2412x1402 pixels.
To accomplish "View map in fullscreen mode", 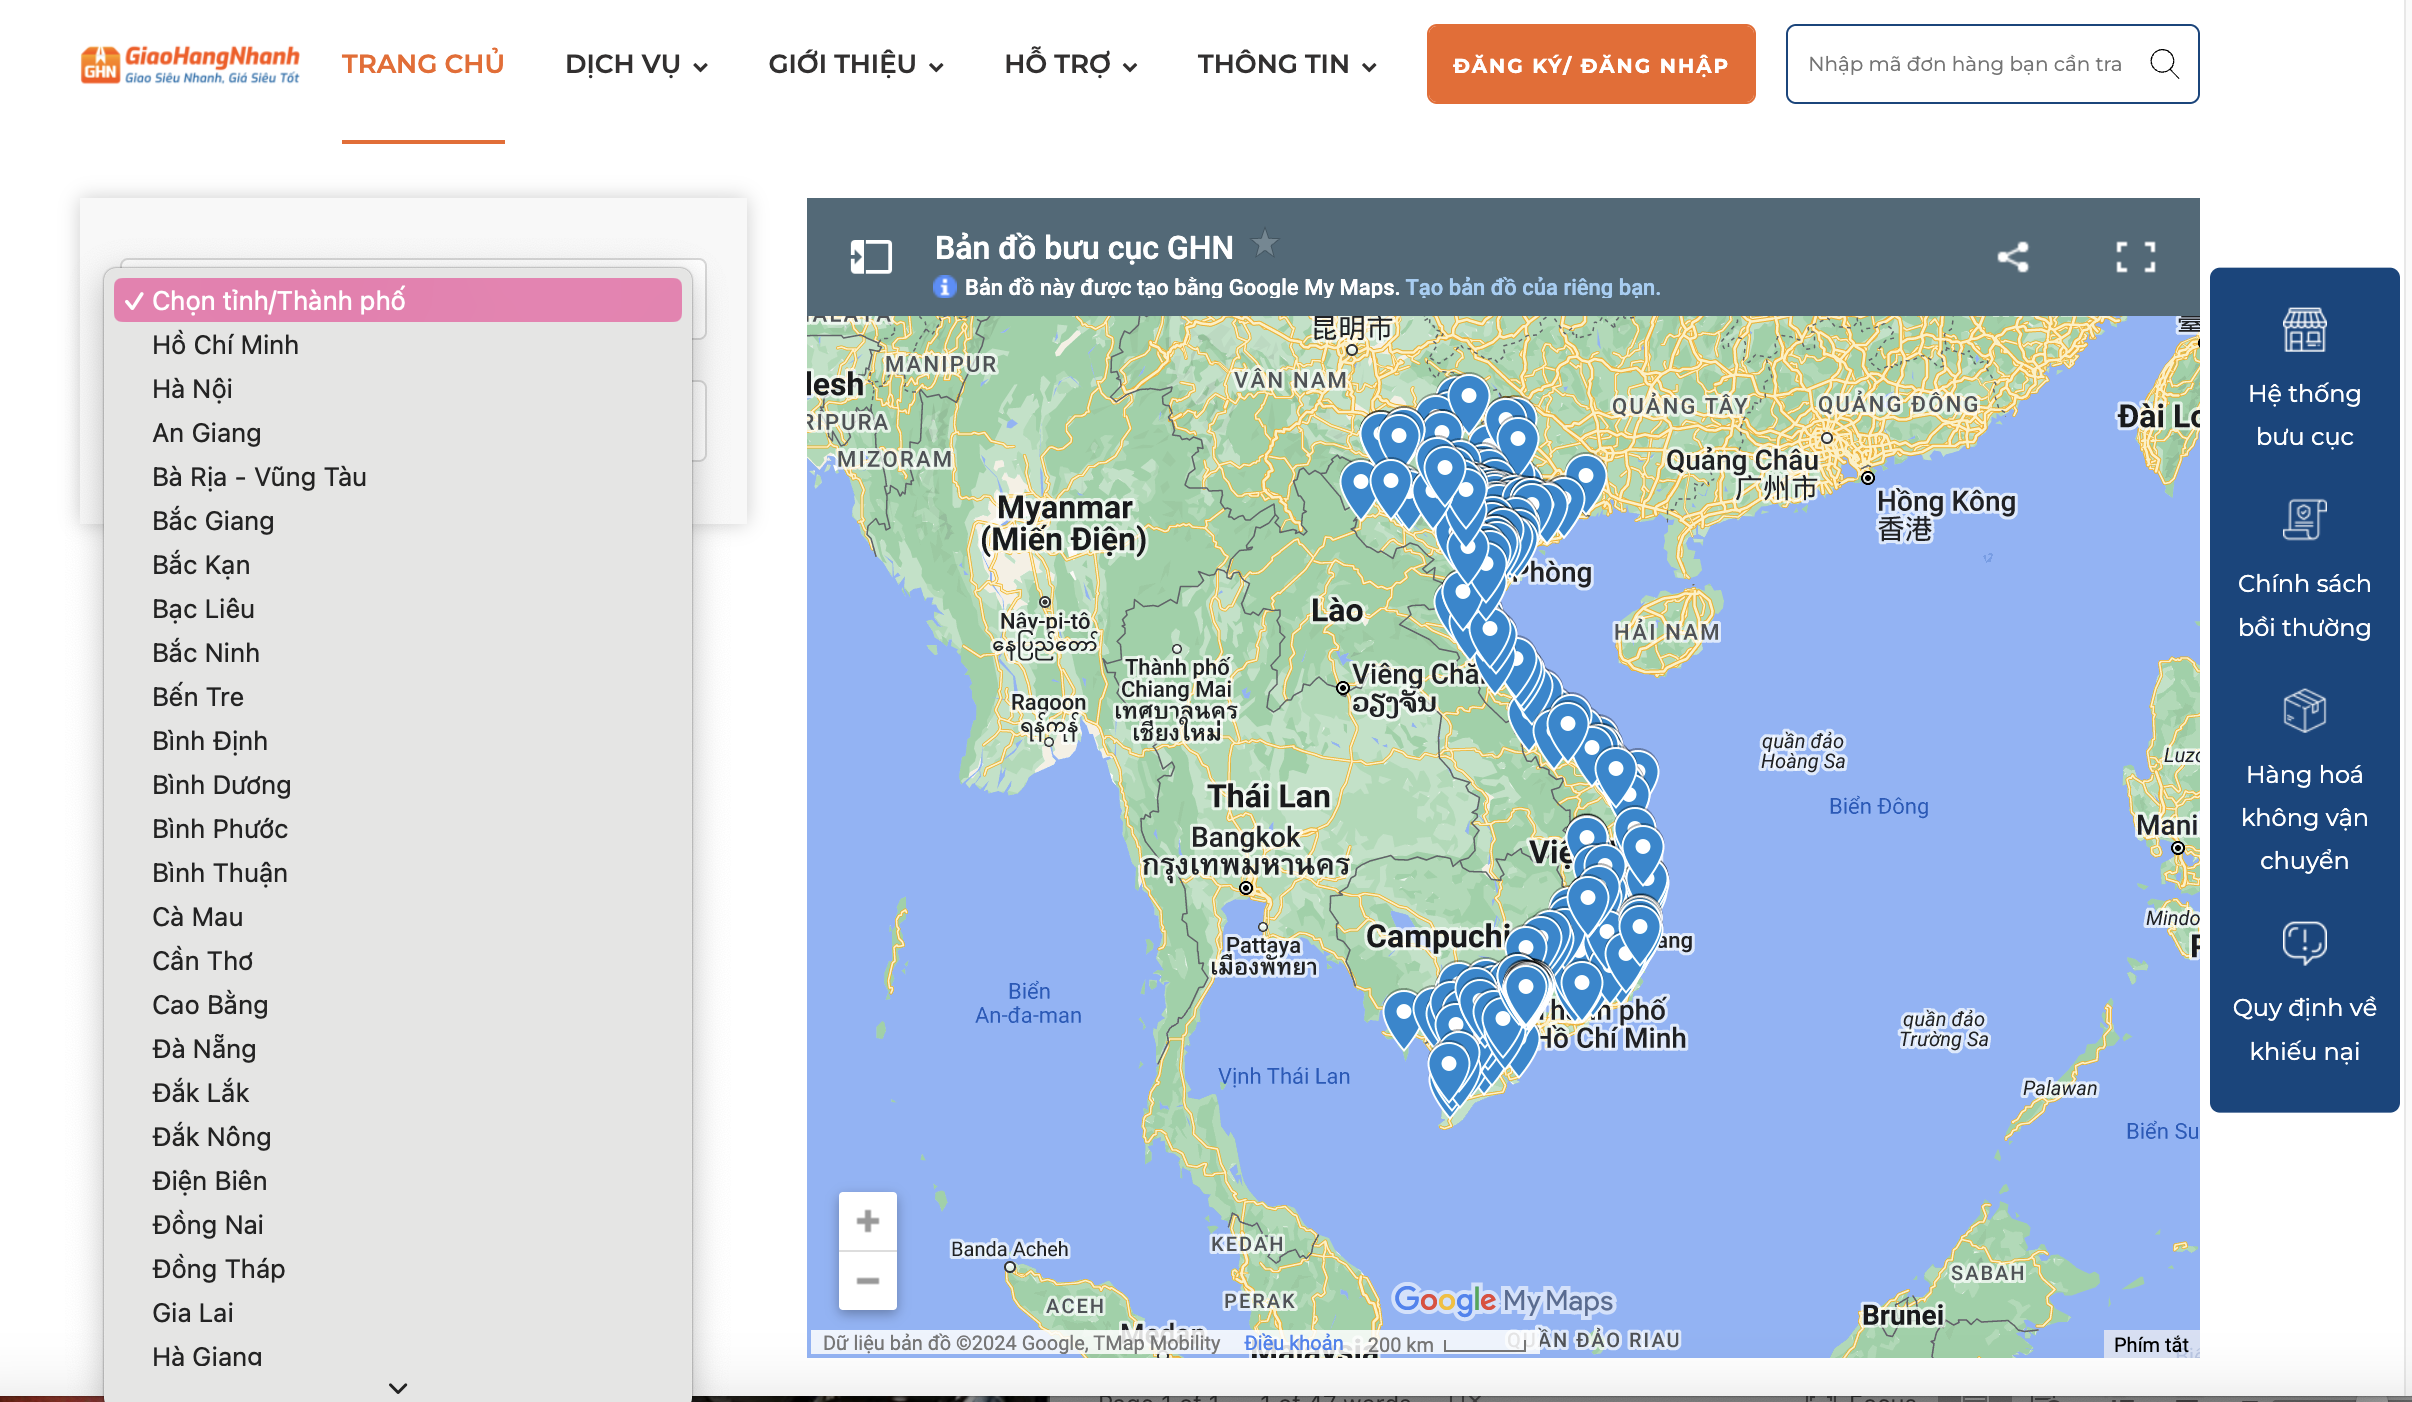I will 2136,257.
